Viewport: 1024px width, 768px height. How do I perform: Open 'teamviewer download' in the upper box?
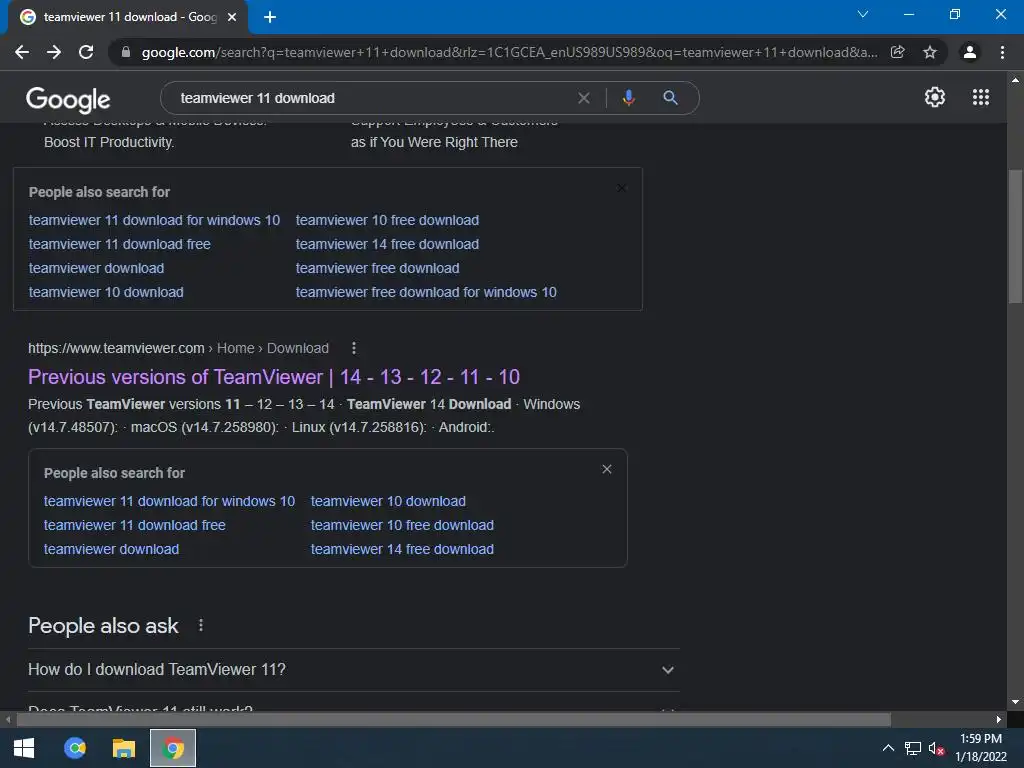(x=97, y=268)
